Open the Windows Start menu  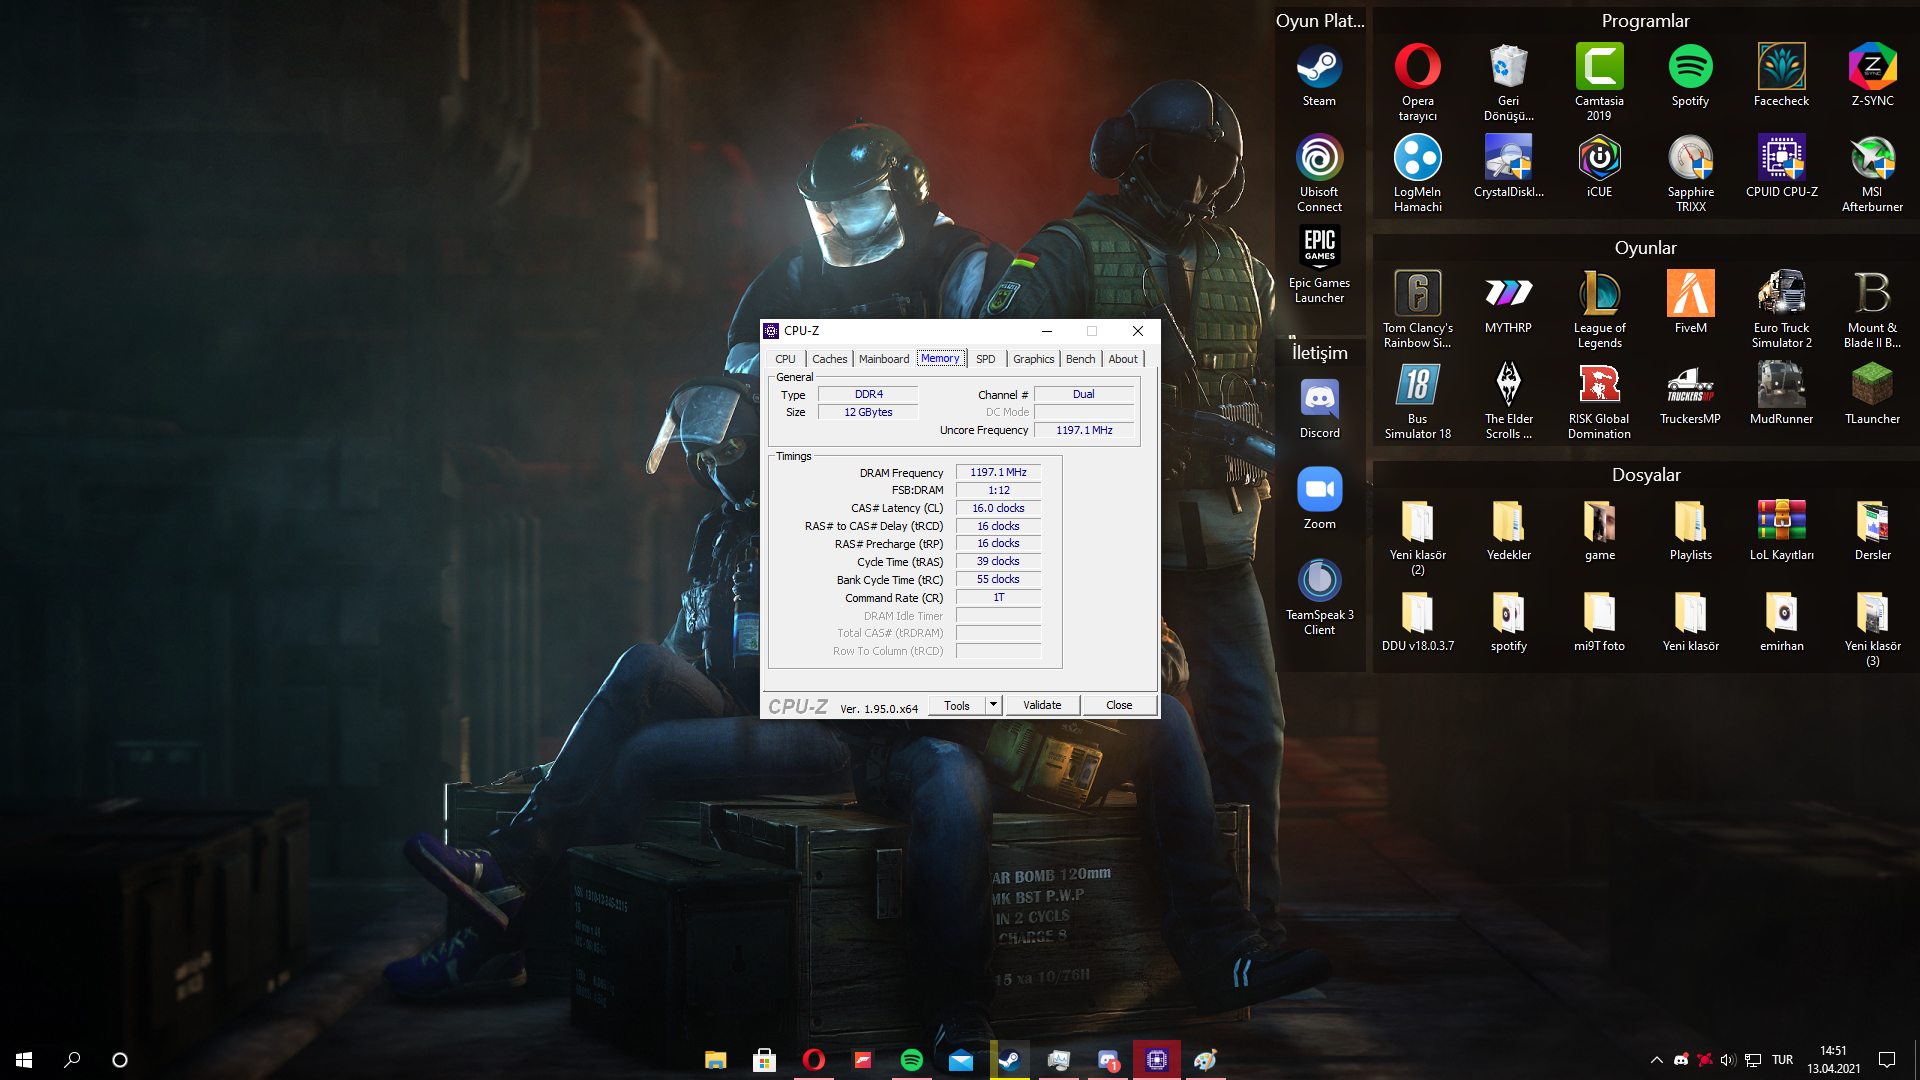pyautogui.click(x=24, y=1060)
